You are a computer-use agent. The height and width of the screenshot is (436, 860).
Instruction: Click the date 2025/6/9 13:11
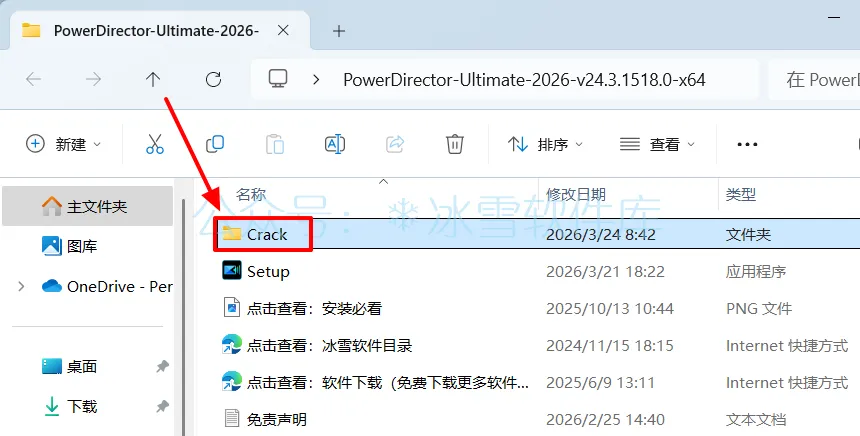600,382
